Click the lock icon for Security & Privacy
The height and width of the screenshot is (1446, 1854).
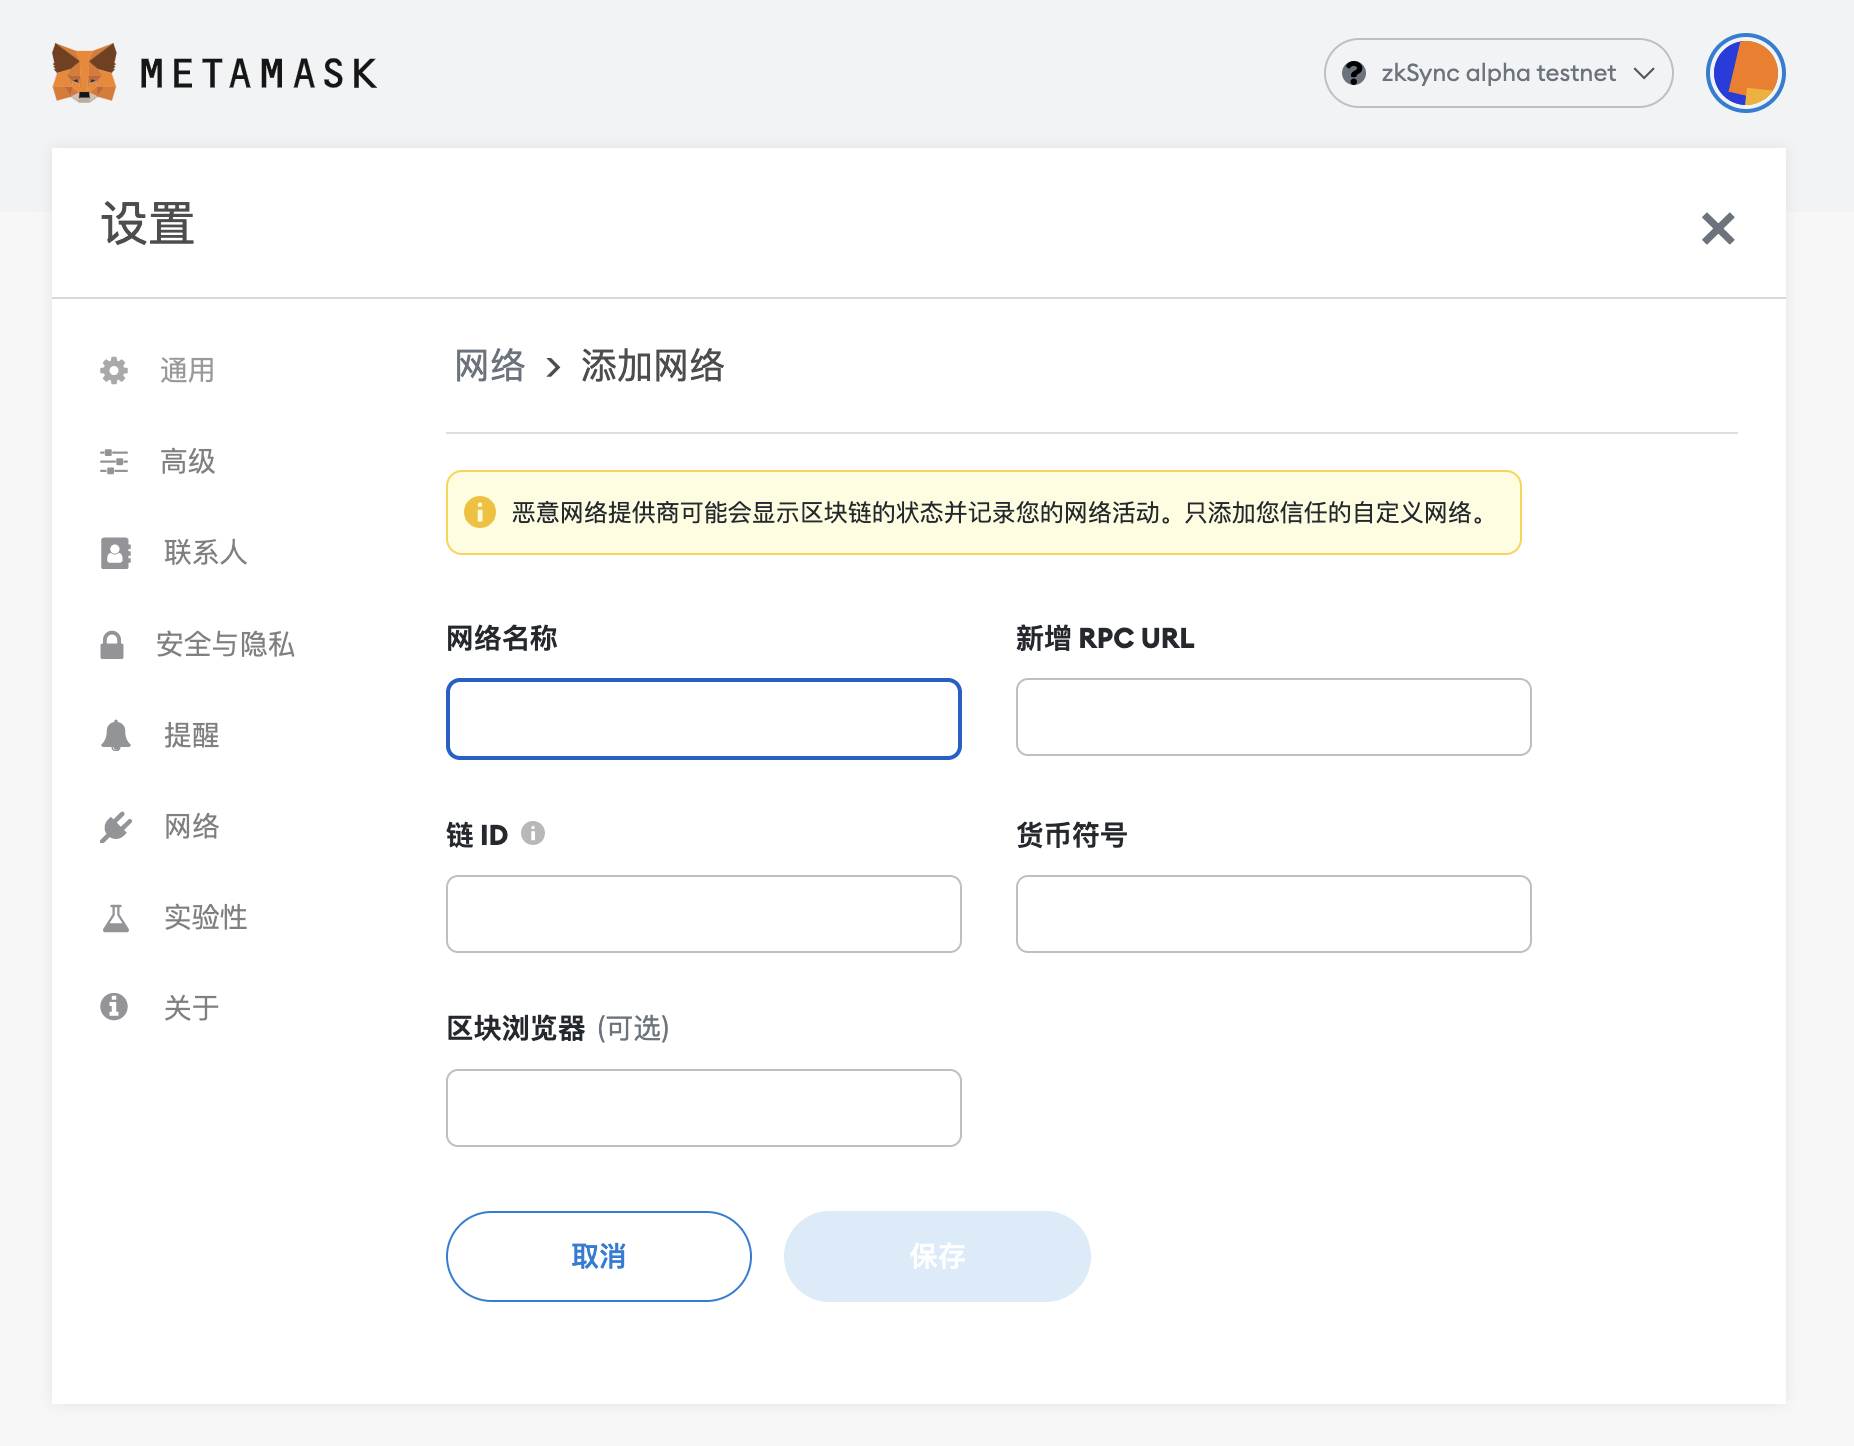click(112, 645)
